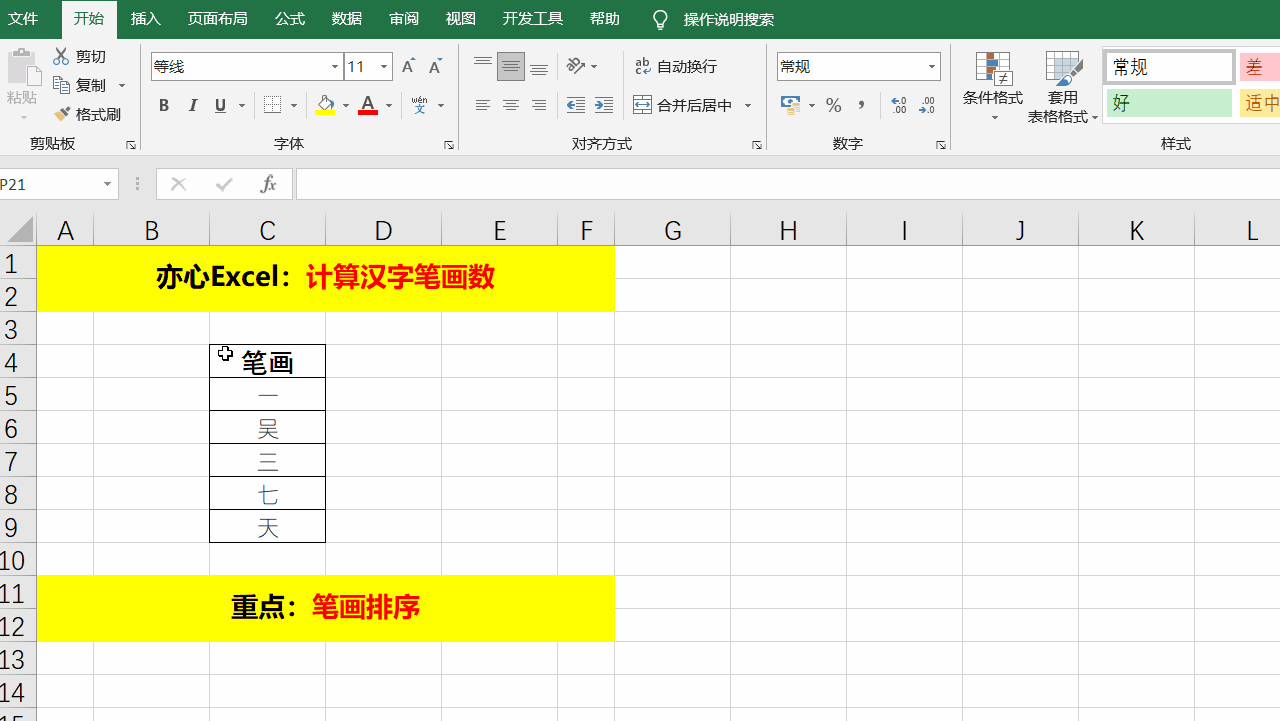Apply cell borders icon
This screenshot has width=1280, height=721.
272,106
